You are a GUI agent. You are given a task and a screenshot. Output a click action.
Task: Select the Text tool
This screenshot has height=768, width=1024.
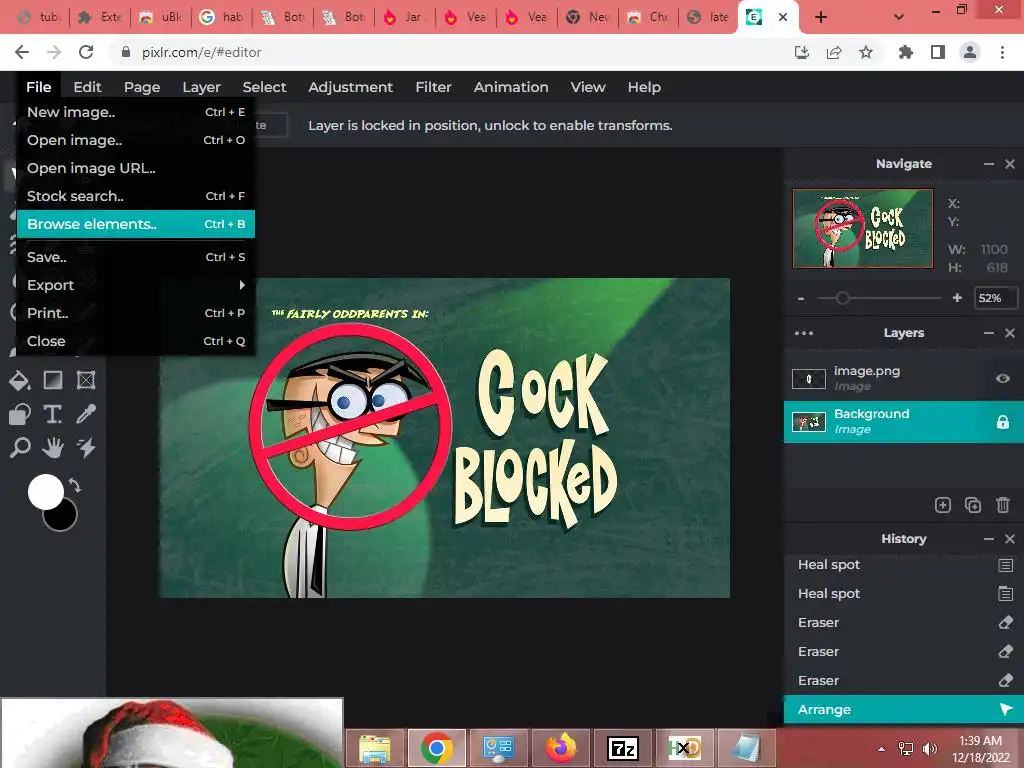(x=53, y=414)
